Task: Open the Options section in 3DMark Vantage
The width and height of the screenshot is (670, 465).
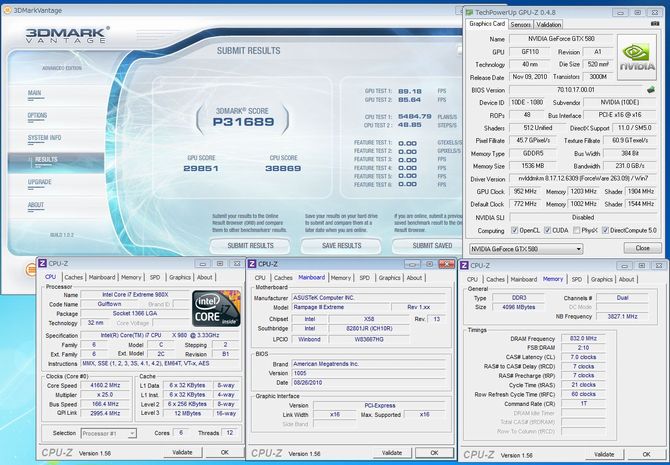Action: (x=37, y=115)
